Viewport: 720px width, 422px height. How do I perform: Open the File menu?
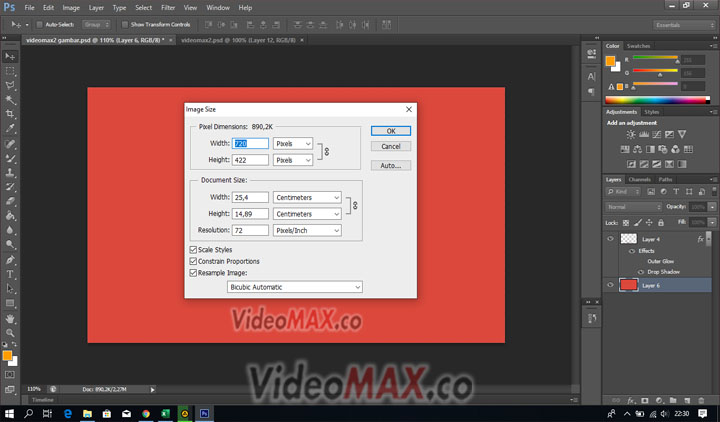tap(29, 8)
